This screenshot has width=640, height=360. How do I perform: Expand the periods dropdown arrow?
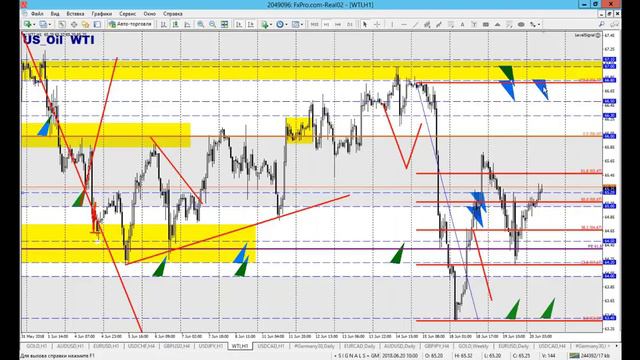pos(286,24)
